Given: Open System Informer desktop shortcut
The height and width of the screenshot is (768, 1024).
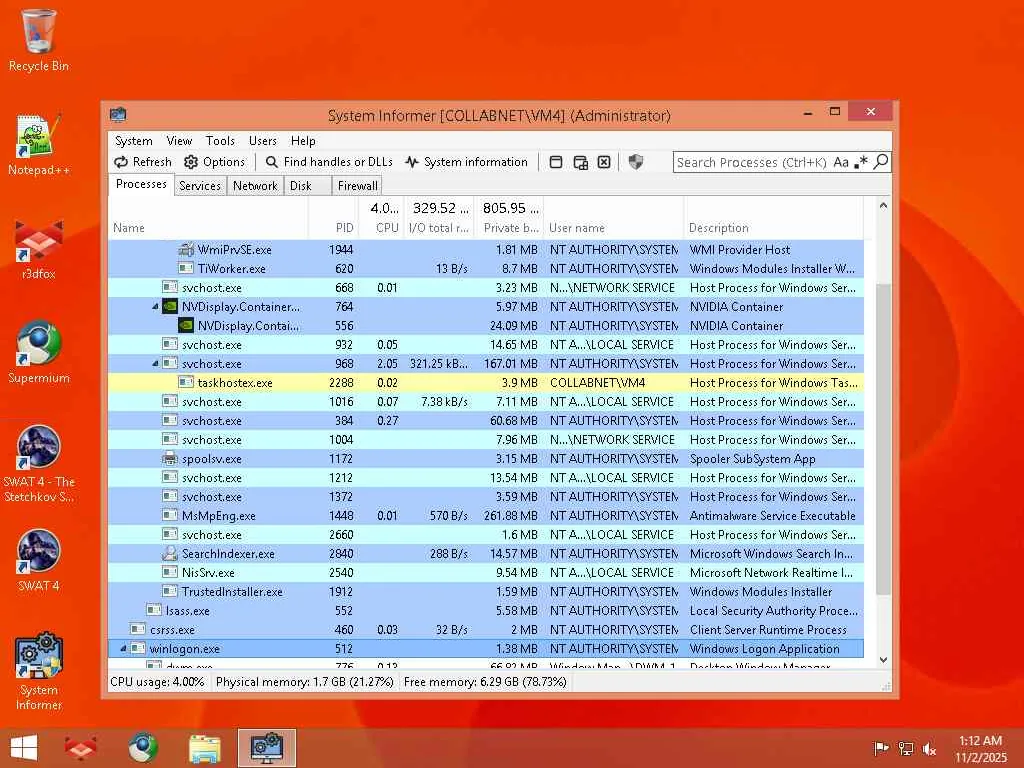Looking at the screenshot, I should 39,671.
